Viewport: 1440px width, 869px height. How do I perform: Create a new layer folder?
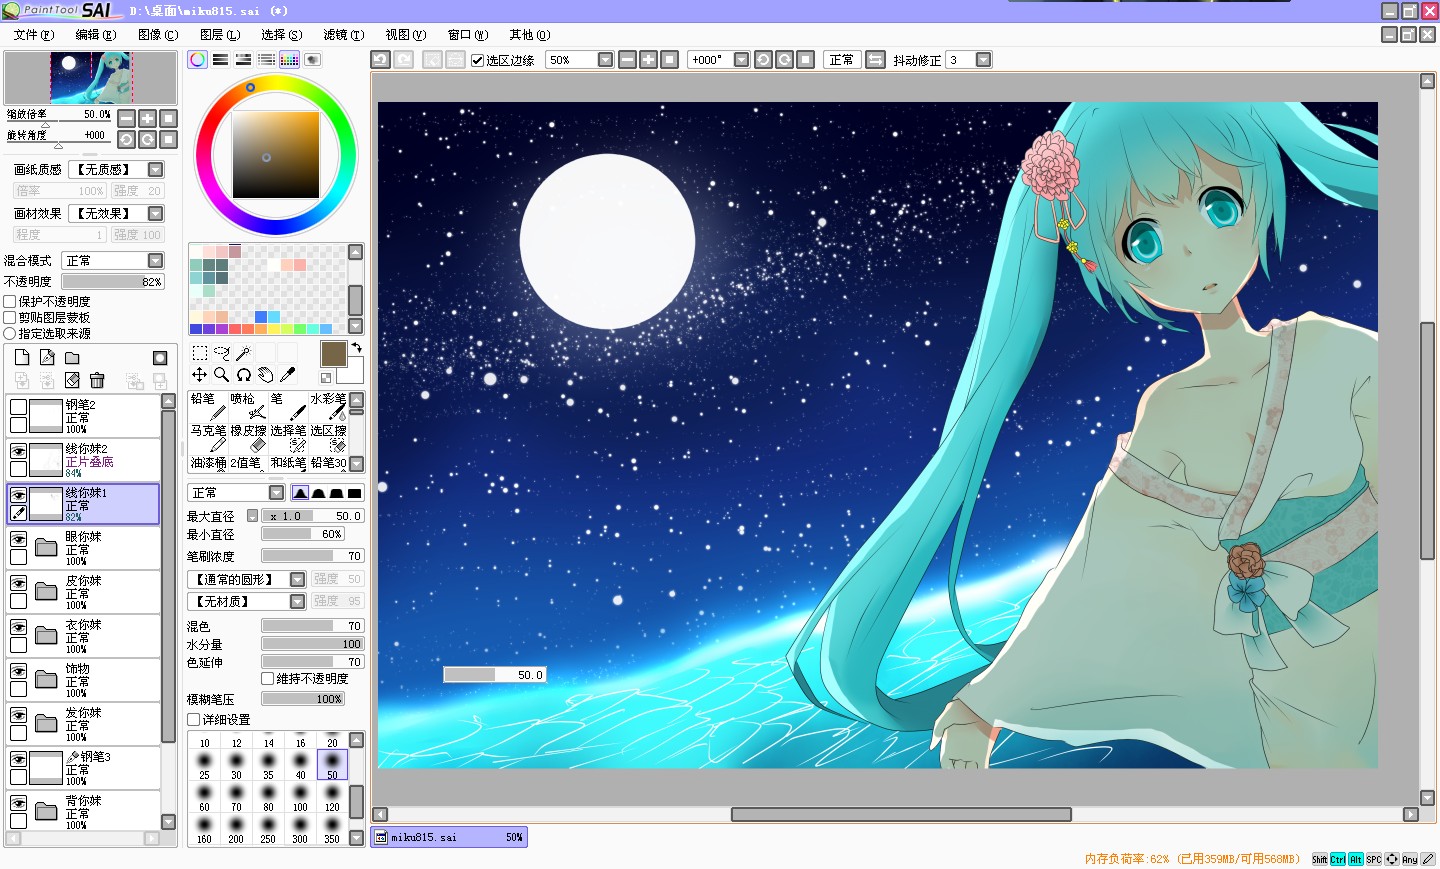(72, 358)
